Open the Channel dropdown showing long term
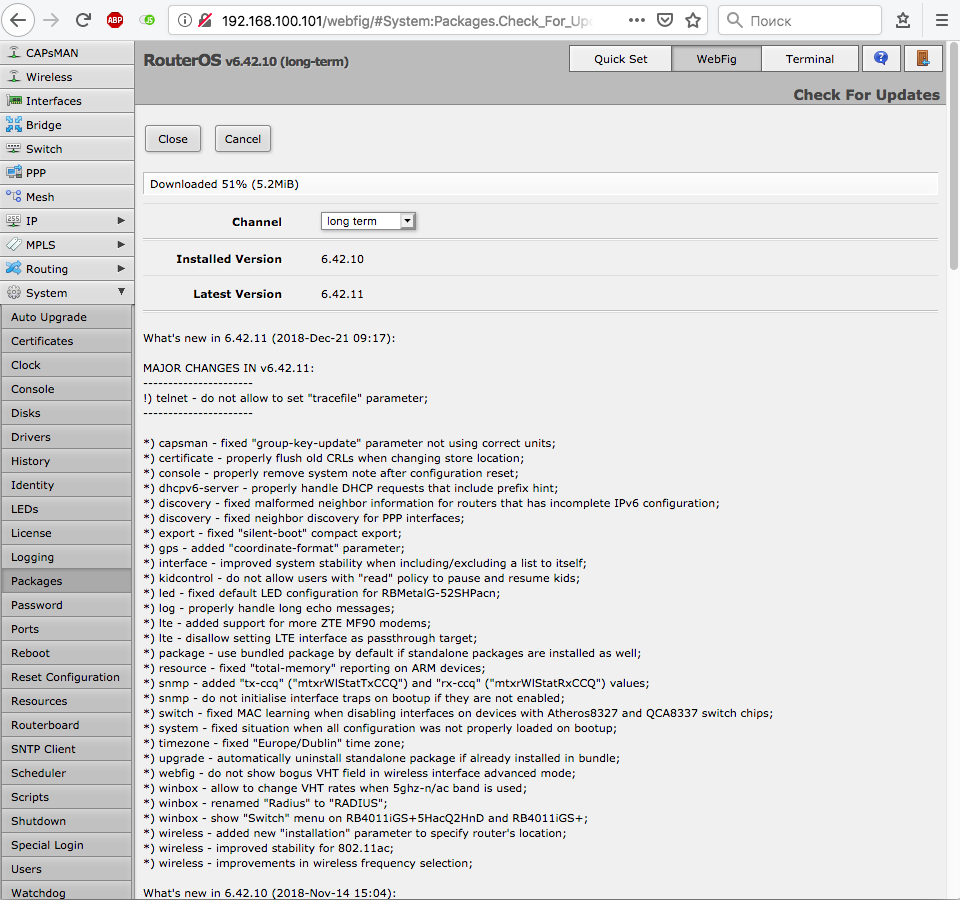 368,221
